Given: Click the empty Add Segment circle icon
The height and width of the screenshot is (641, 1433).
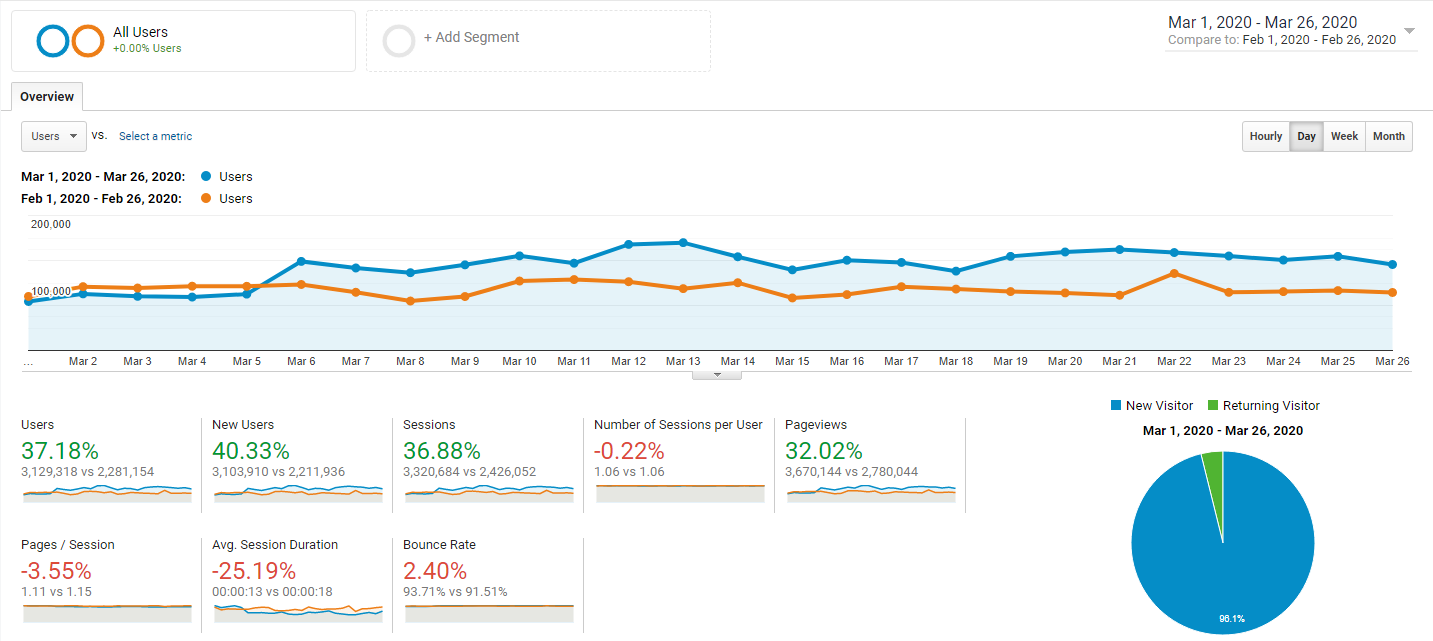Looking at the screenshot, I should (399, 41).
